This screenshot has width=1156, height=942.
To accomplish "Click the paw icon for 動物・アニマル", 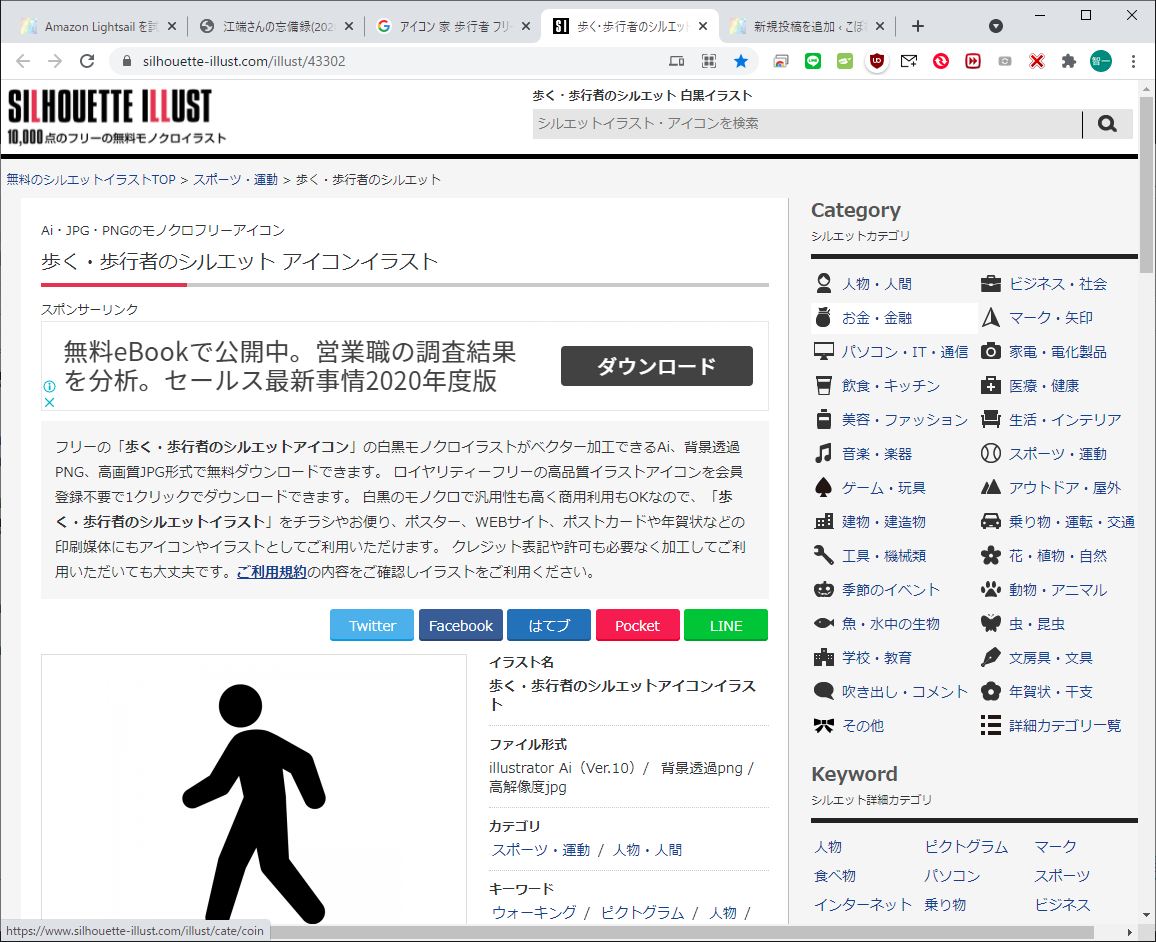I will [x=990, y=590].
